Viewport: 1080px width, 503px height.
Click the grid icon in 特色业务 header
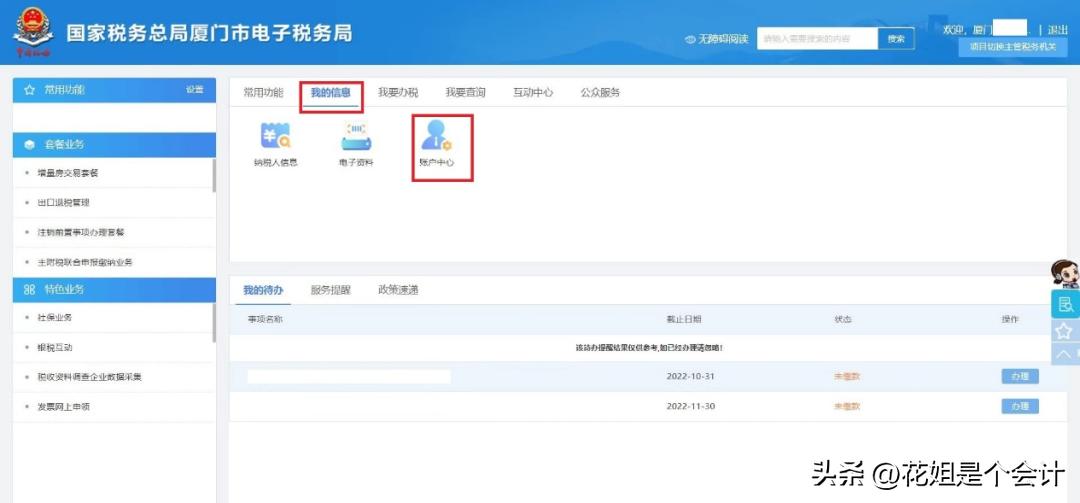point(29,290)
